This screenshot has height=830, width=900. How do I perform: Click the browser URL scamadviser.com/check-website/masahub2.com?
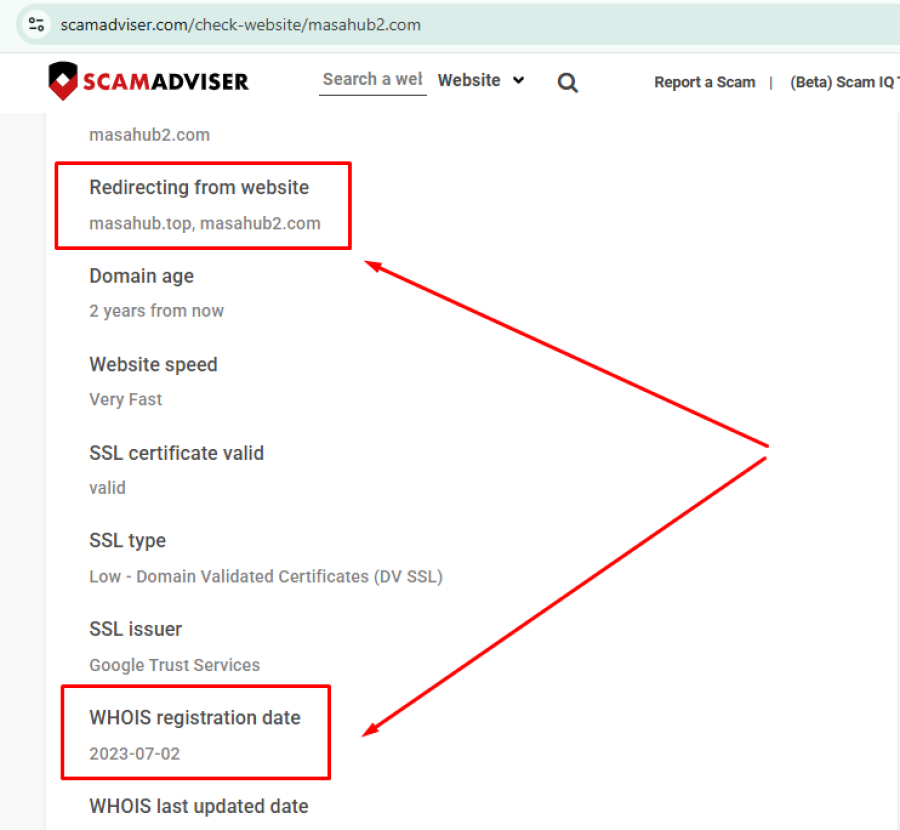coord(240,25)
